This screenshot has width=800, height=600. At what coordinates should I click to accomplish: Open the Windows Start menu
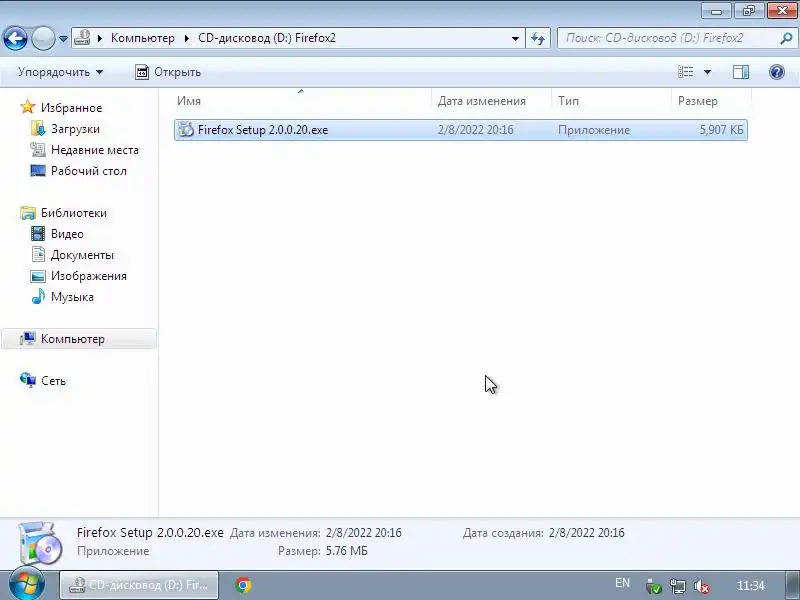[x=27, y=585]
